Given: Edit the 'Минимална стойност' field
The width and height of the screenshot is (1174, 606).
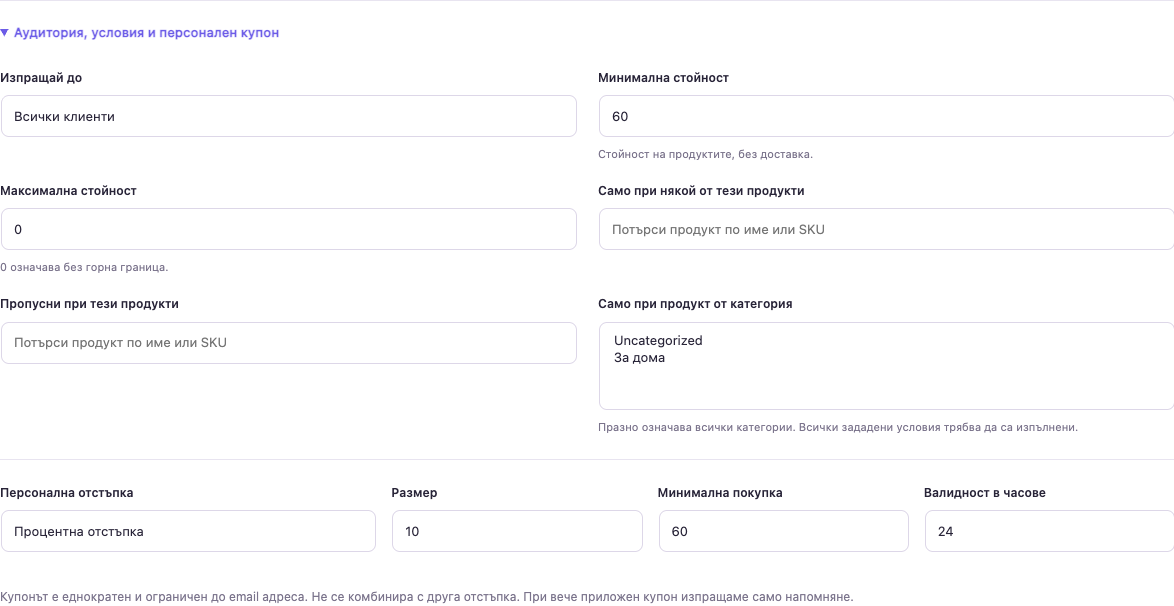Looking at the screenshot, I should coord(886,116).
